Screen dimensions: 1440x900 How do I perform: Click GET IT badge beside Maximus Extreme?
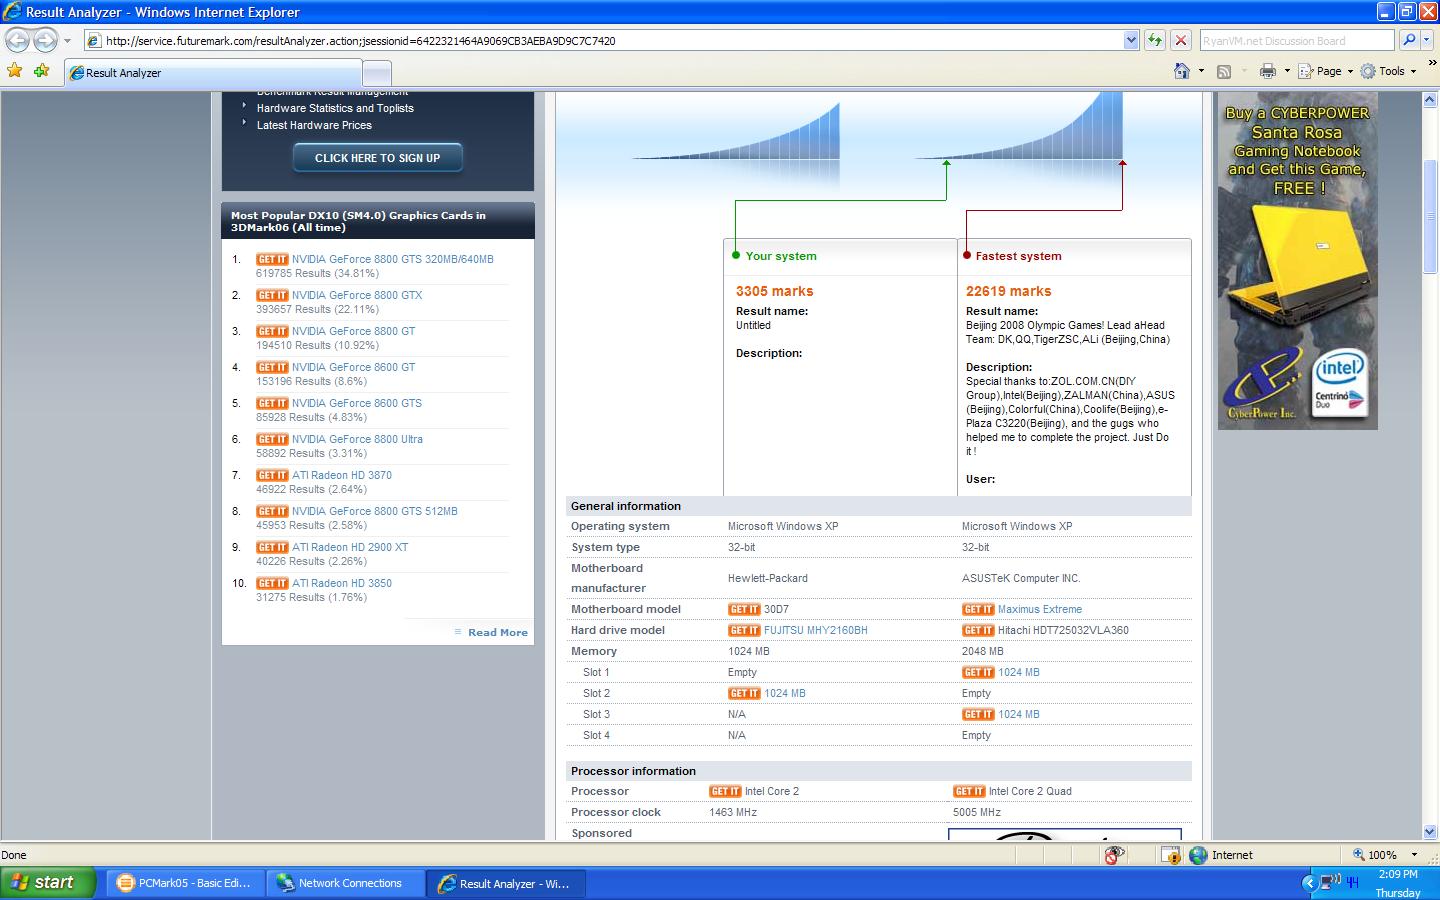point(978,609)
